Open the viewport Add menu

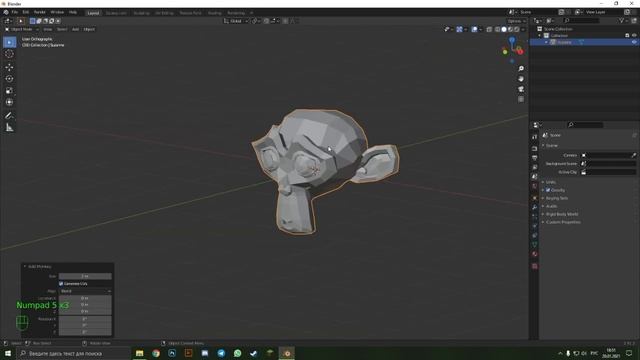75,29
